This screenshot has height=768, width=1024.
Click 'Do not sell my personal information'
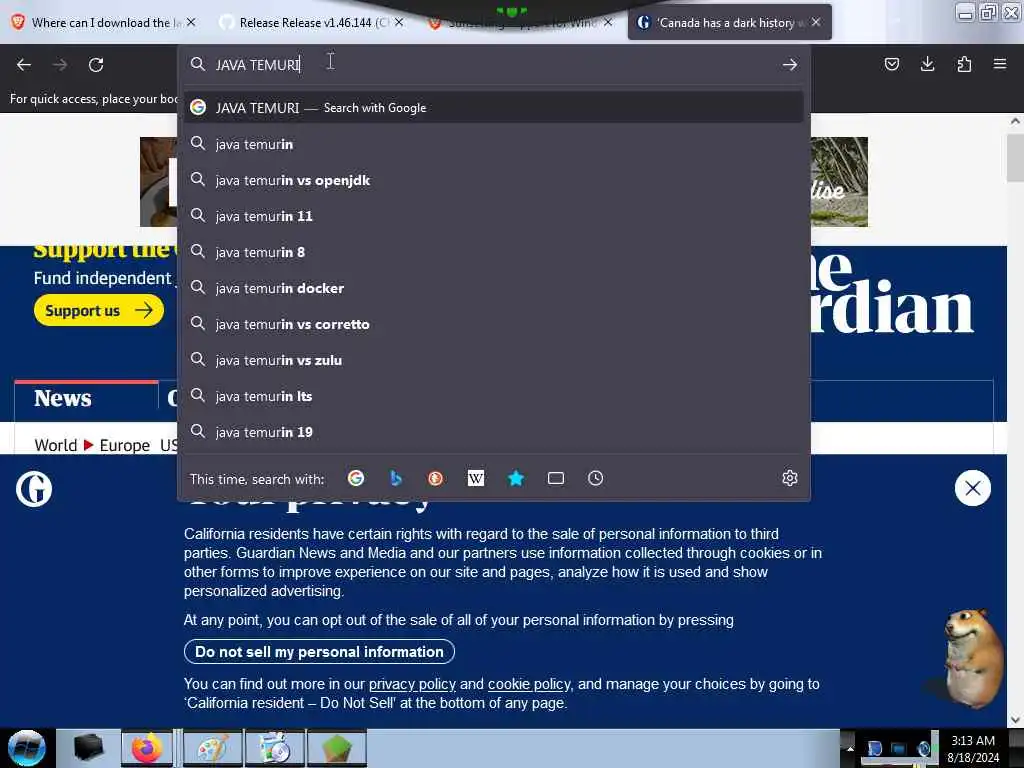319,652
